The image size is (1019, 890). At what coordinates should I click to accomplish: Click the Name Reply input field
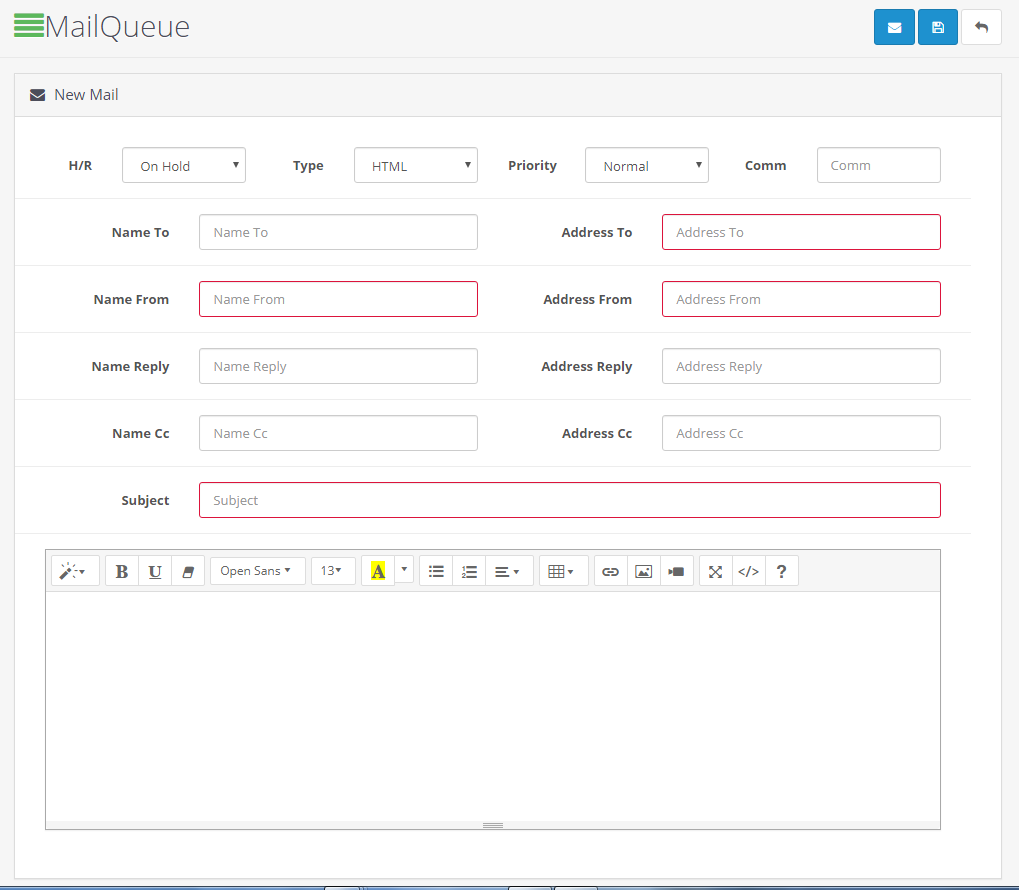(x=339, y=366)
